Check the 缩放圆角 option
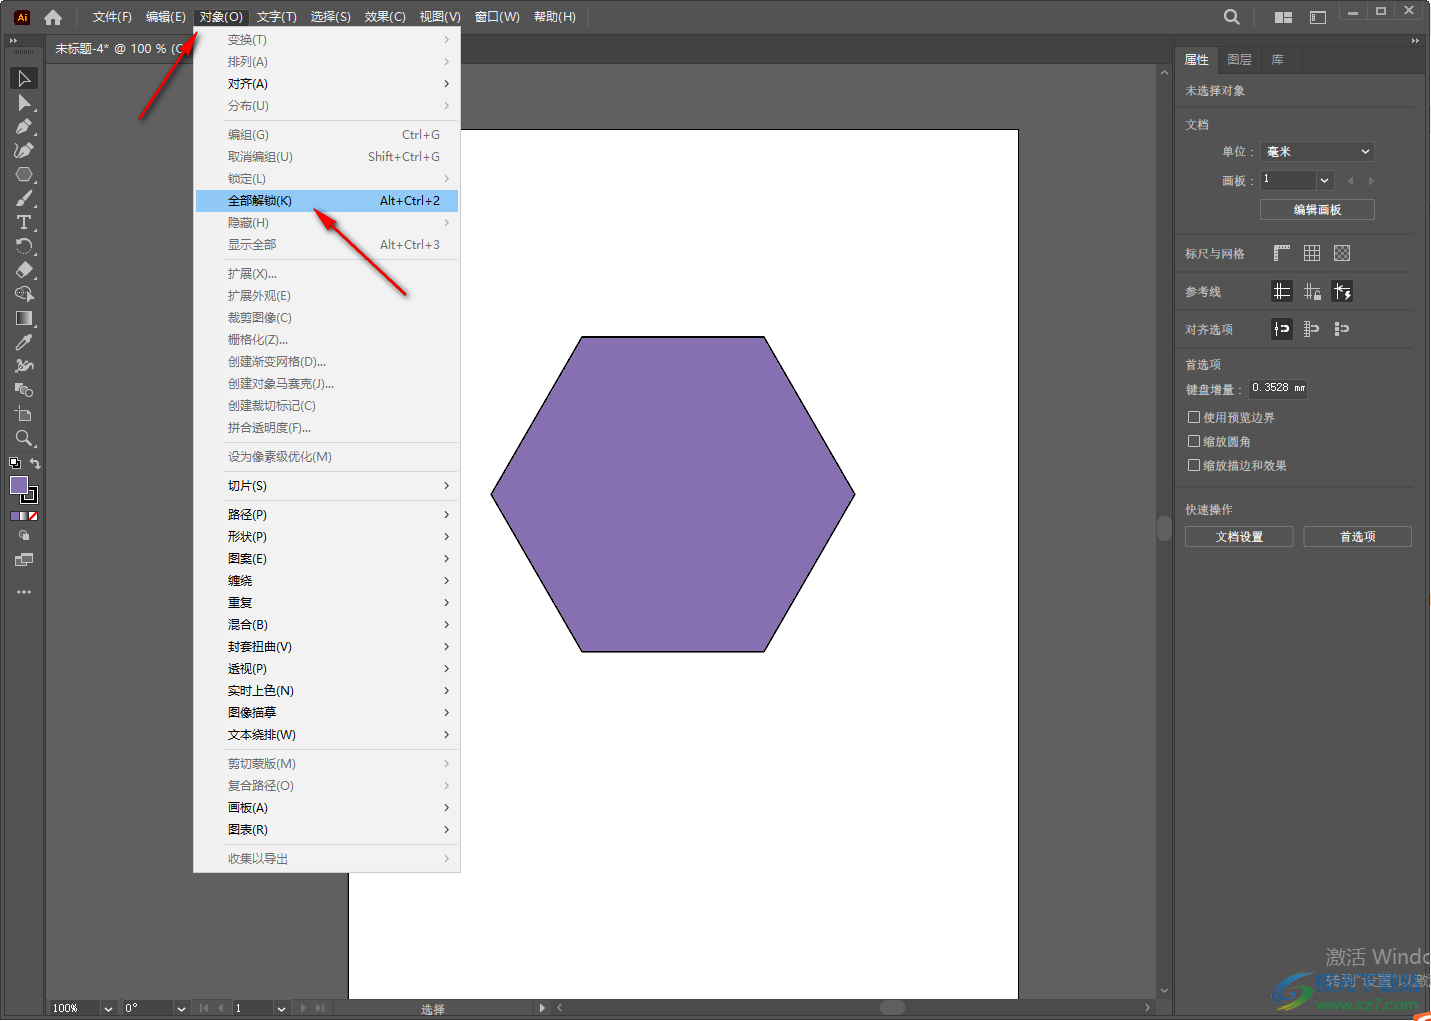 point(1194,441)
